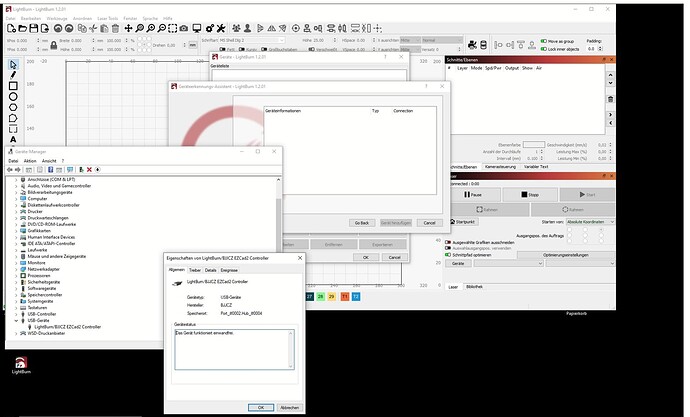Click the dashed Frame Selection zoom icon
Screen dimensions: 690x417
[172, 29]
